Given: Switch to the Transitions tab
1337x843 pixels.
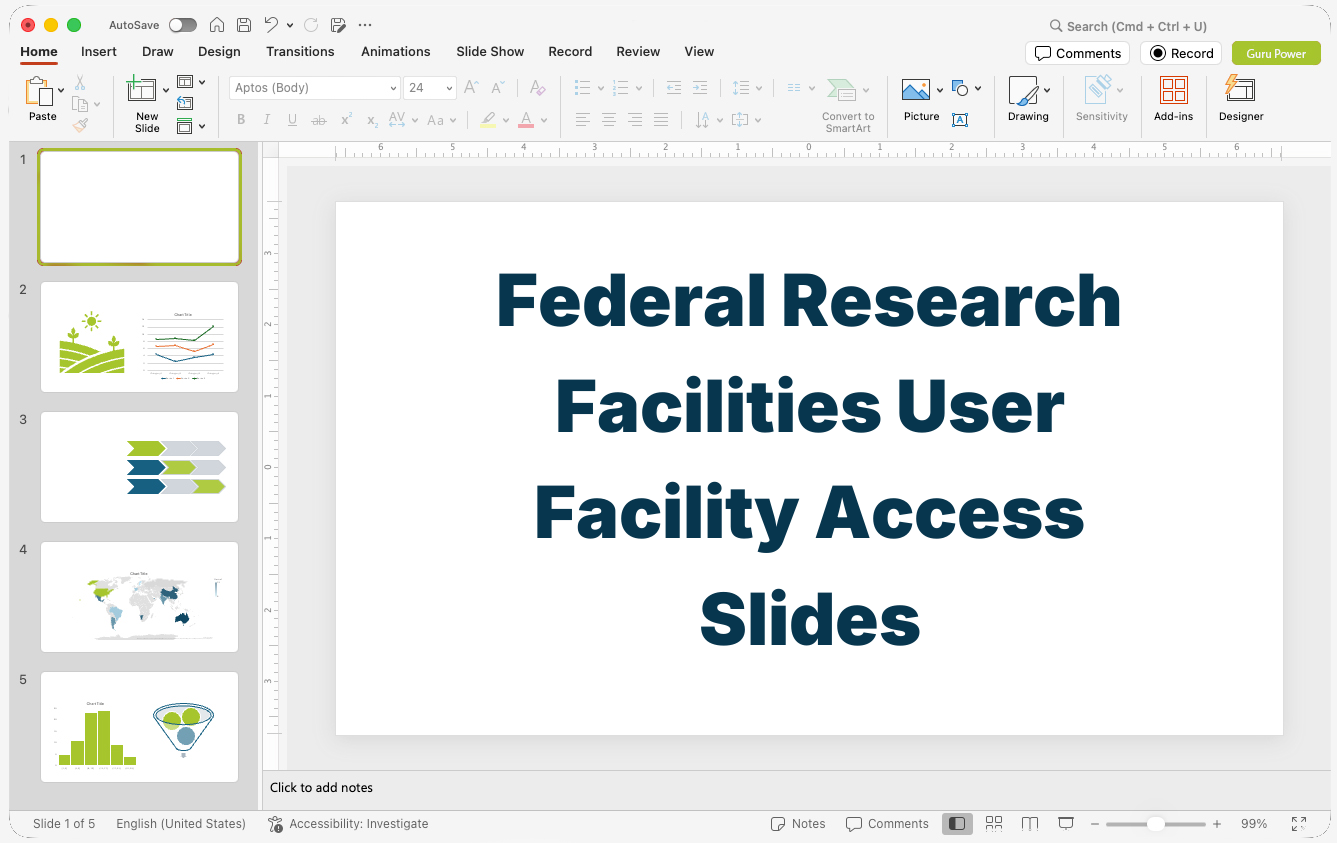Looking at the screenshot, I should pos(300,52).
